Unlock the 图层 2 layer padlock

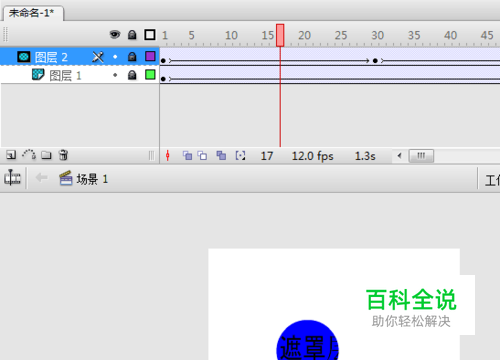(132, 57)
